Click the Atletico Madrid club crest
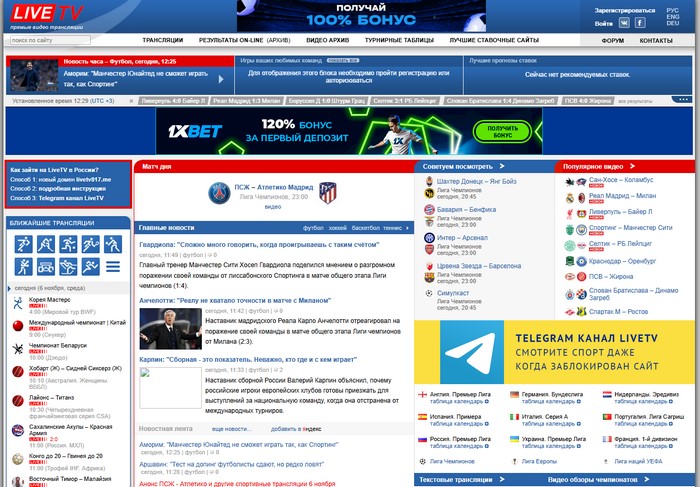Viewport: 700px width, 487px height. [328, 193]
